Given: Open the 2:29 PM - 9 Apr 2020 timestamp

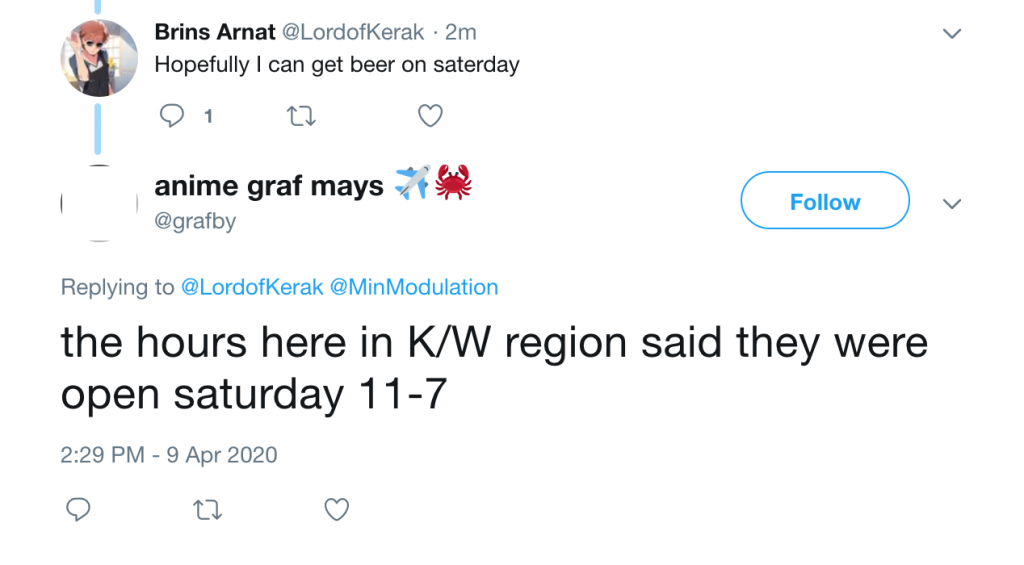Looking at the screenshot, I should (169, 455).
